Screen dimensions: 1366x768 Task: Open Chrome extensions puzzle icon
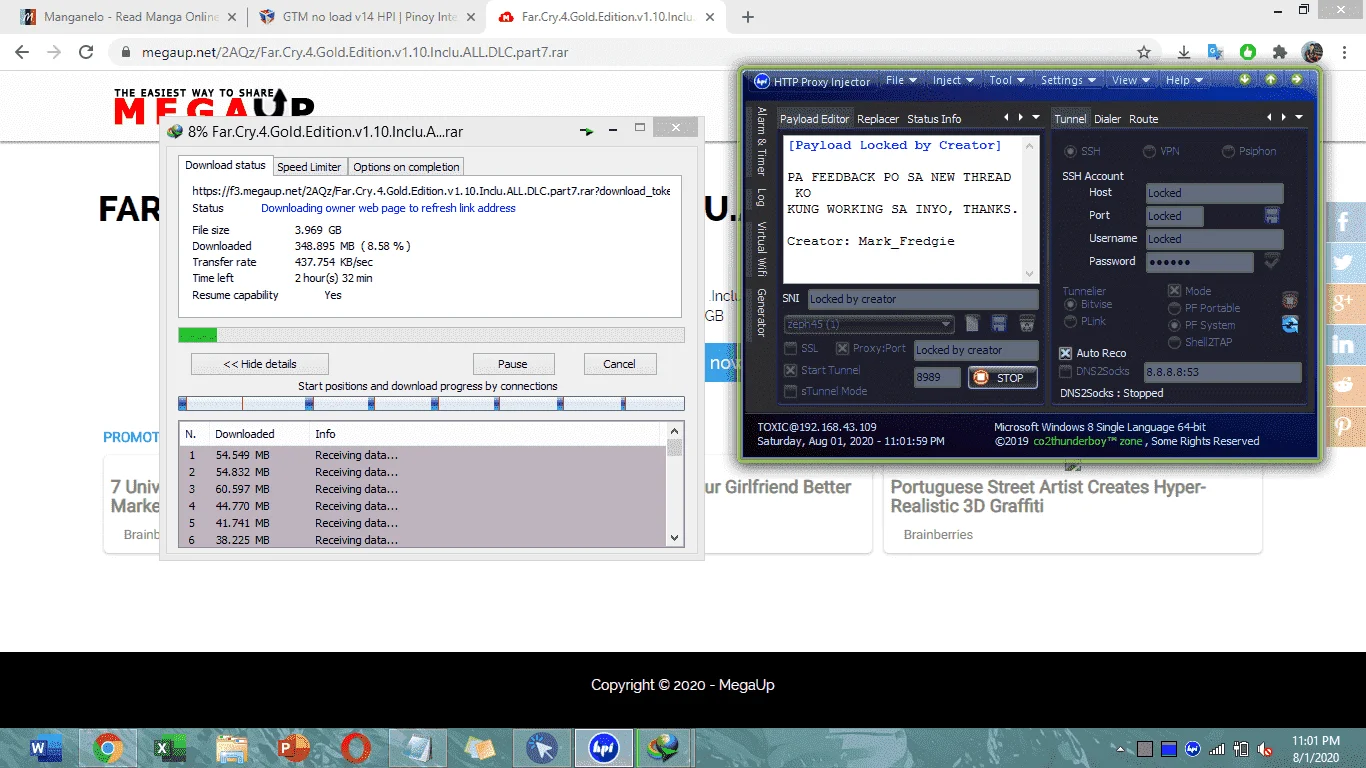tap(1280, 52)
